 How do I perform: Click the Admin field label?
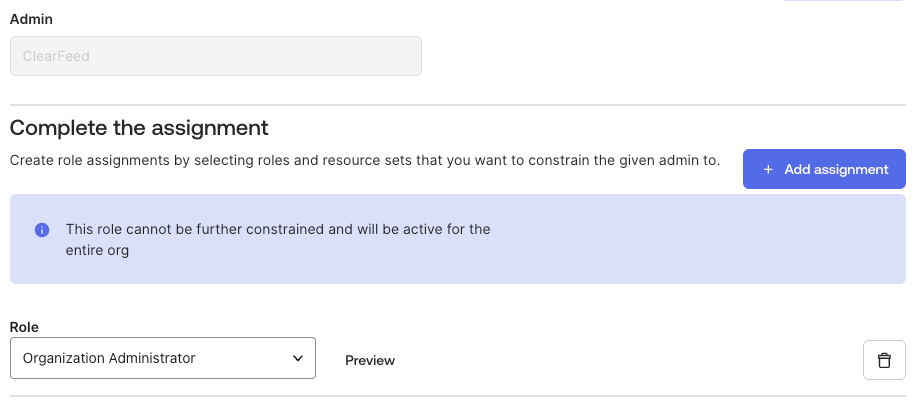tap(31, 19)
